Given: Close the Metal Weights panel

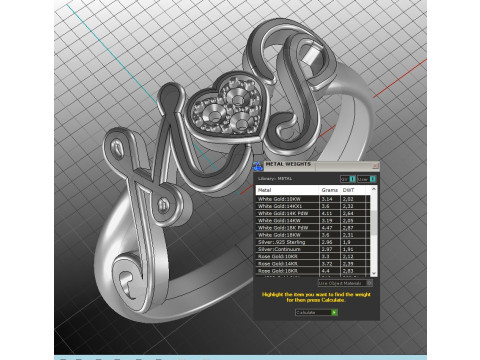Looking at the screenshot, I should pos(375,165).
